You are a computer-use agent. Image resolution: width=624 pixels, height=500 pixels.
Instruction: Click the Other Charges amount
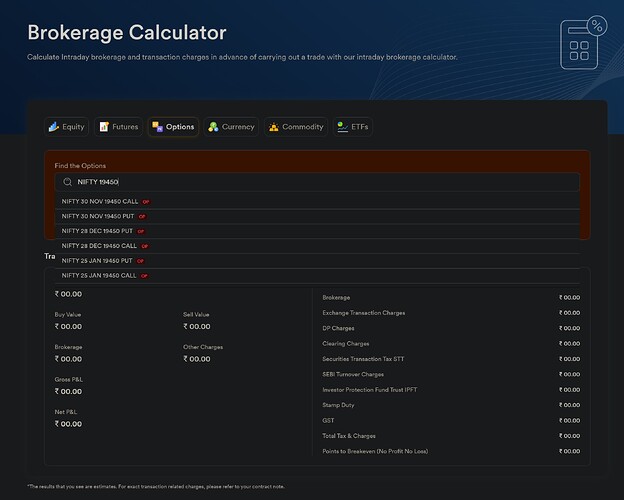(197, 359)
